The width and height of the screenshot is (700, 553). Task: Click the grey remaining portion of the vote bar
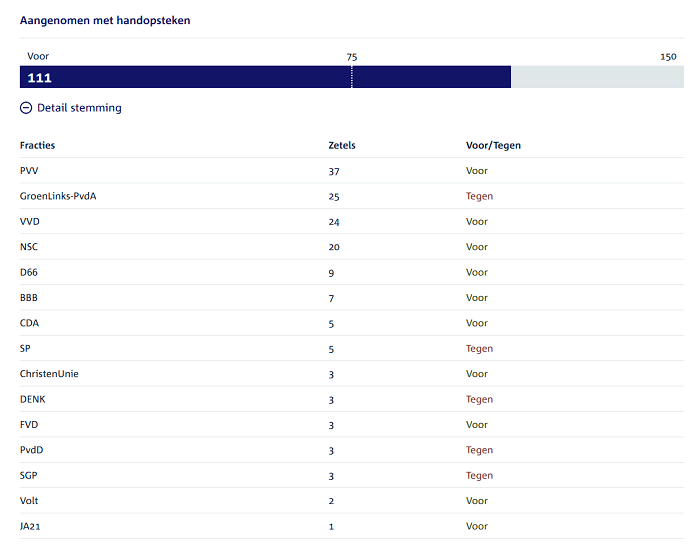click(597, 77)
